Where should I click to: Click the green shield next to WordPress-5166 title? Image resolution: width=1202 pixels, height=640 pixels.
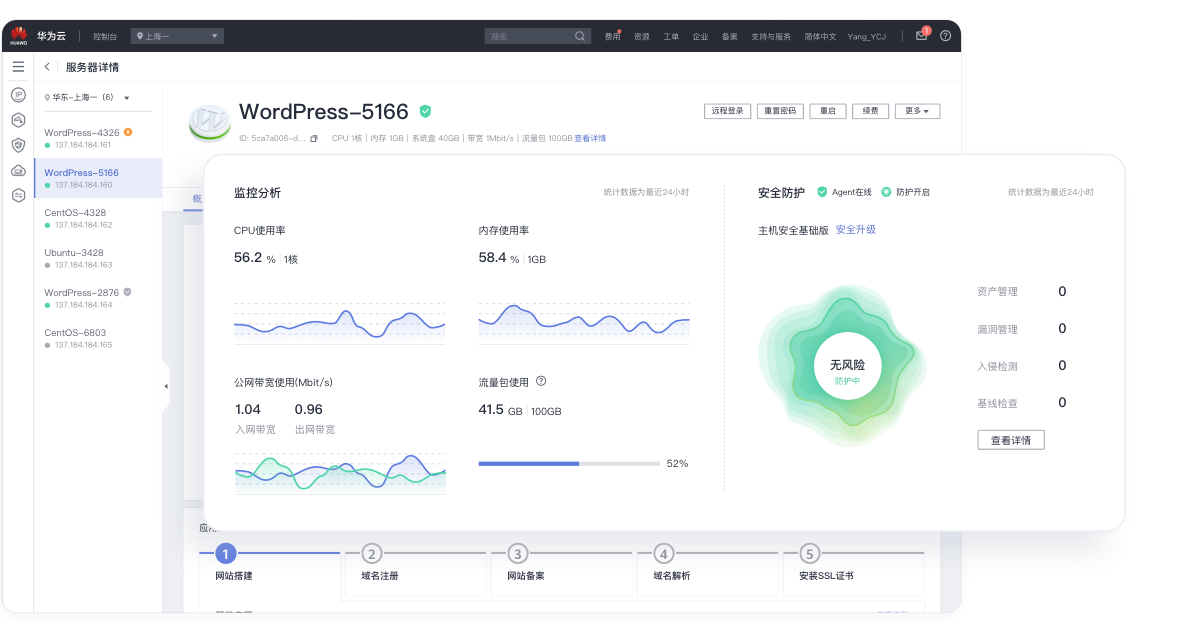coord(425,111)
